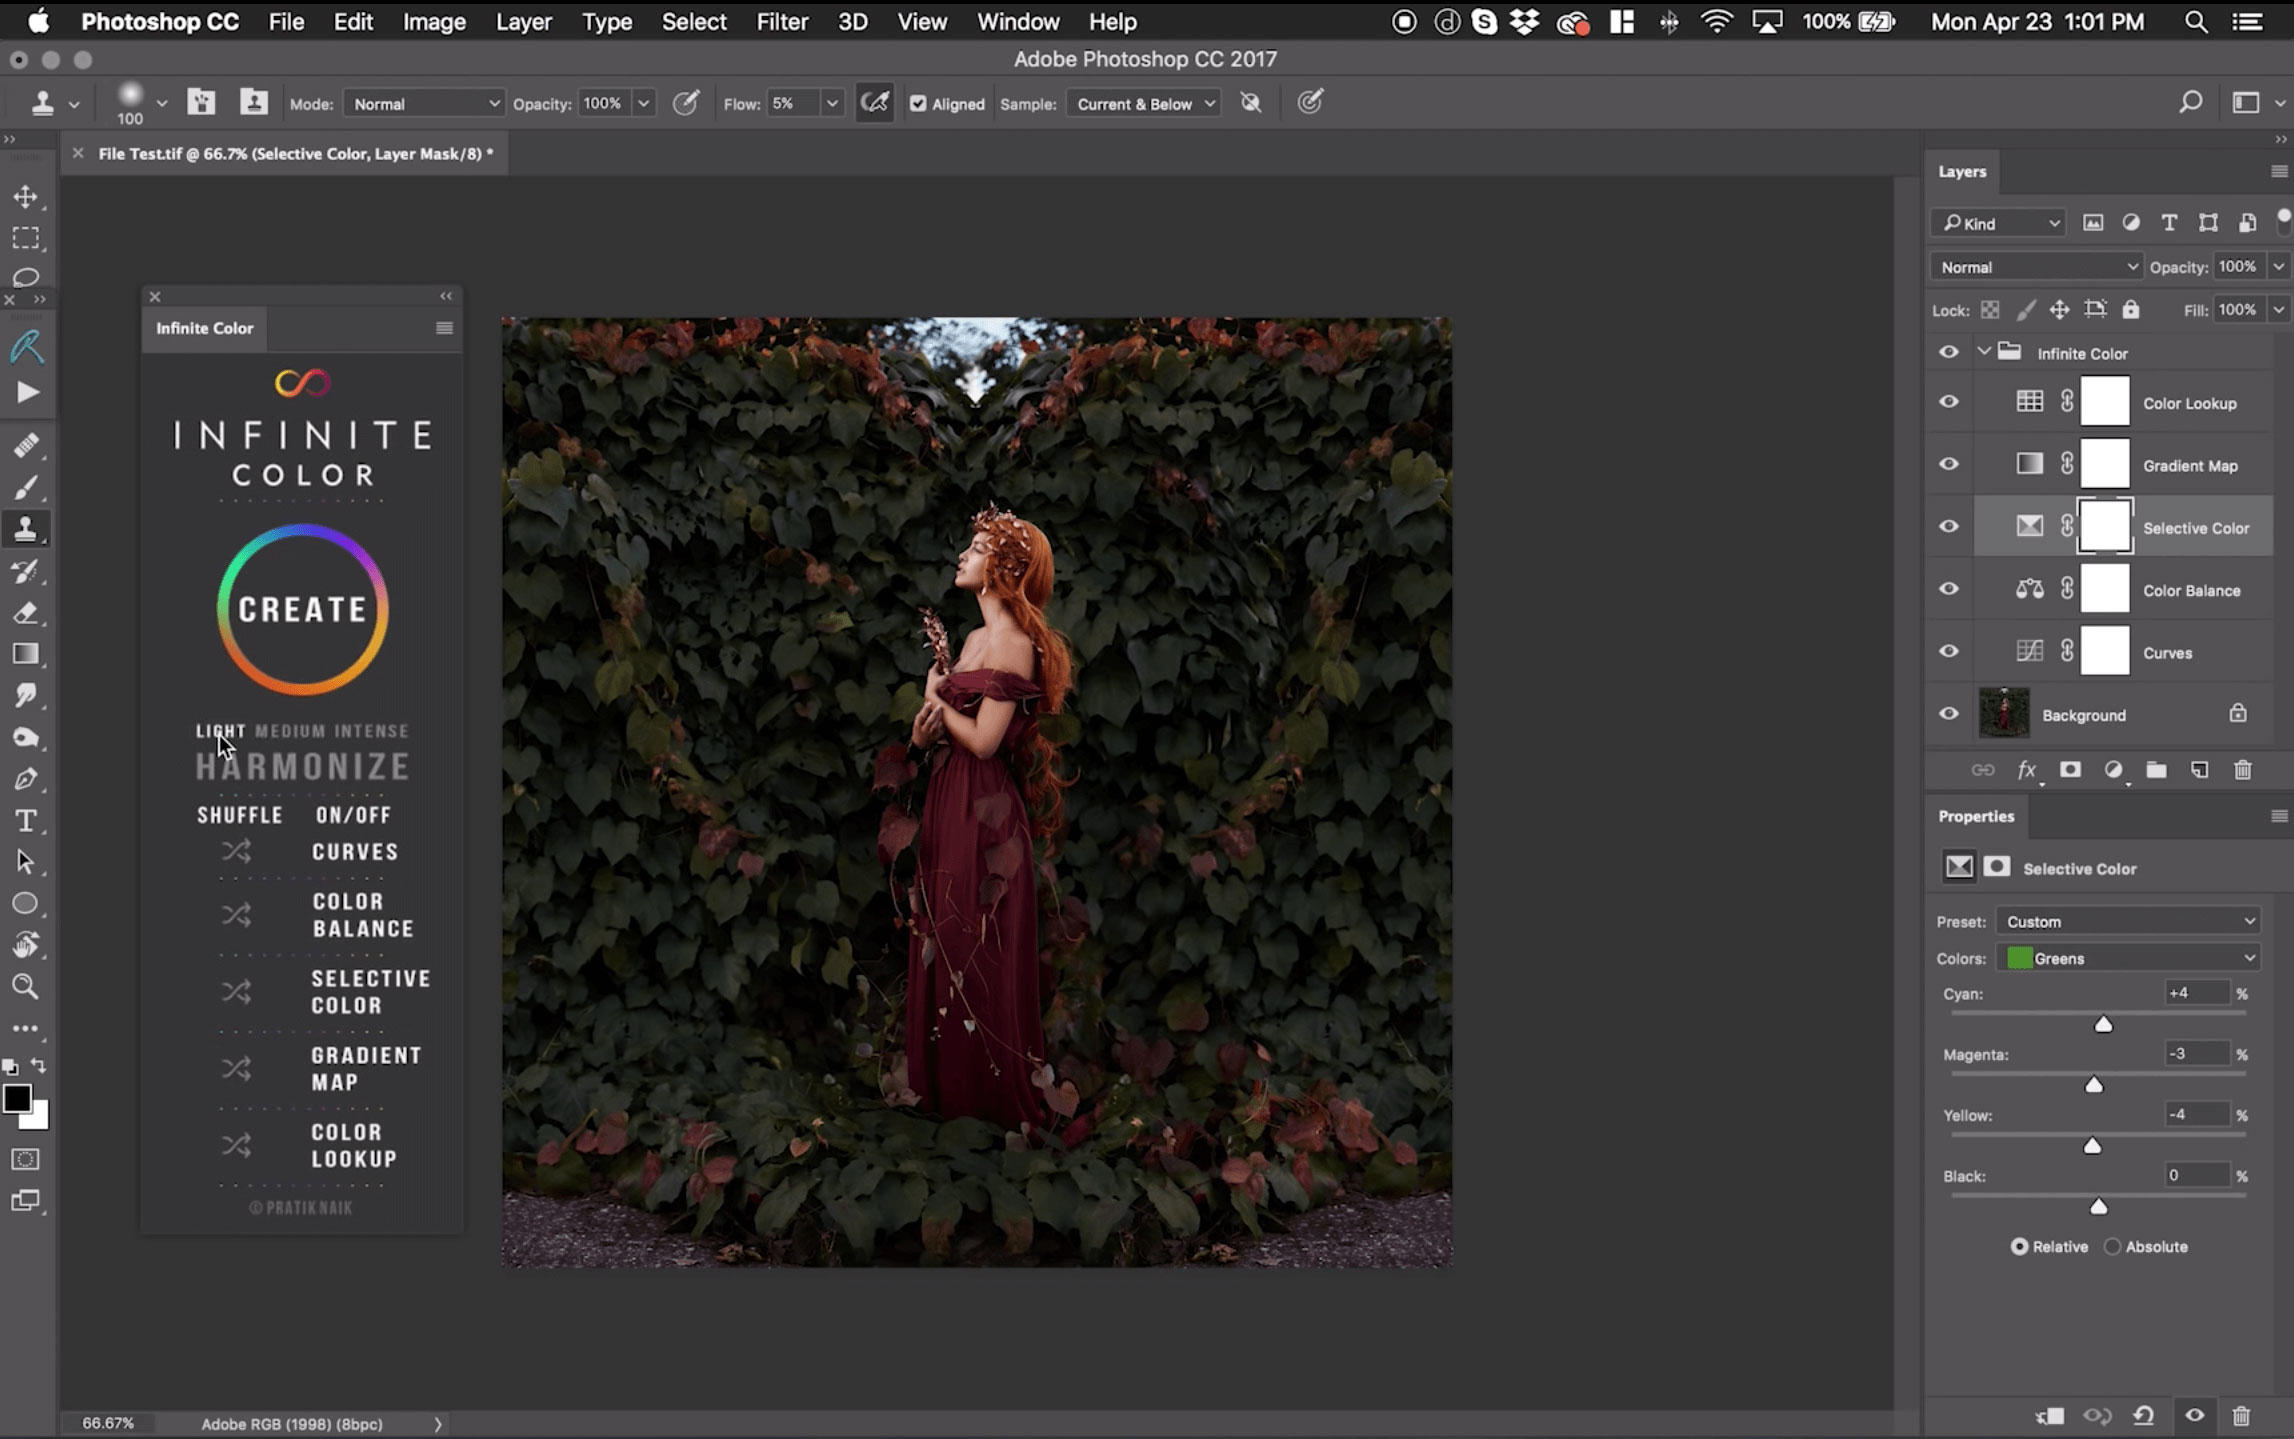Open the Filter menu

(782, 21)
